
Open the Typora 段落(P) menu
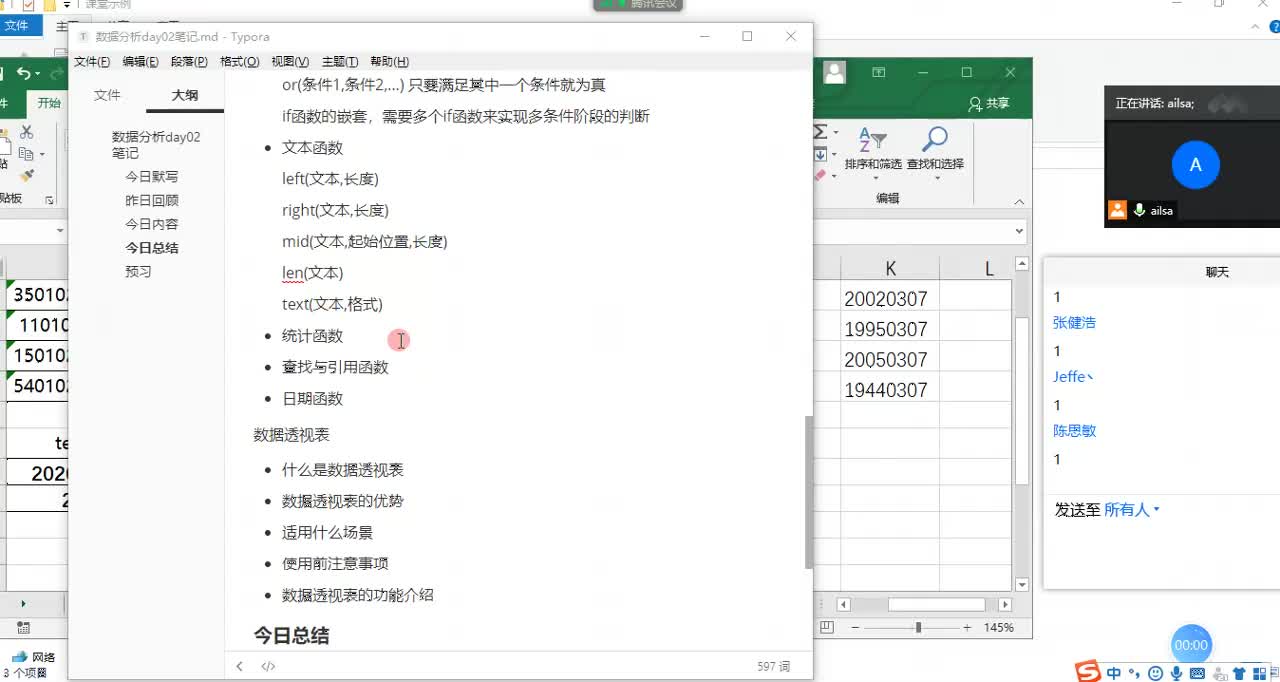[189, 62]
